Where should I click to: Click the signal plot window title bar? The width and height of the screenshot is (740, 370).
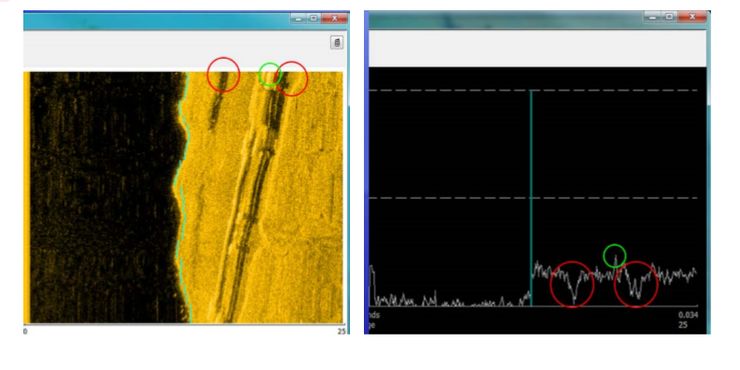505,20
